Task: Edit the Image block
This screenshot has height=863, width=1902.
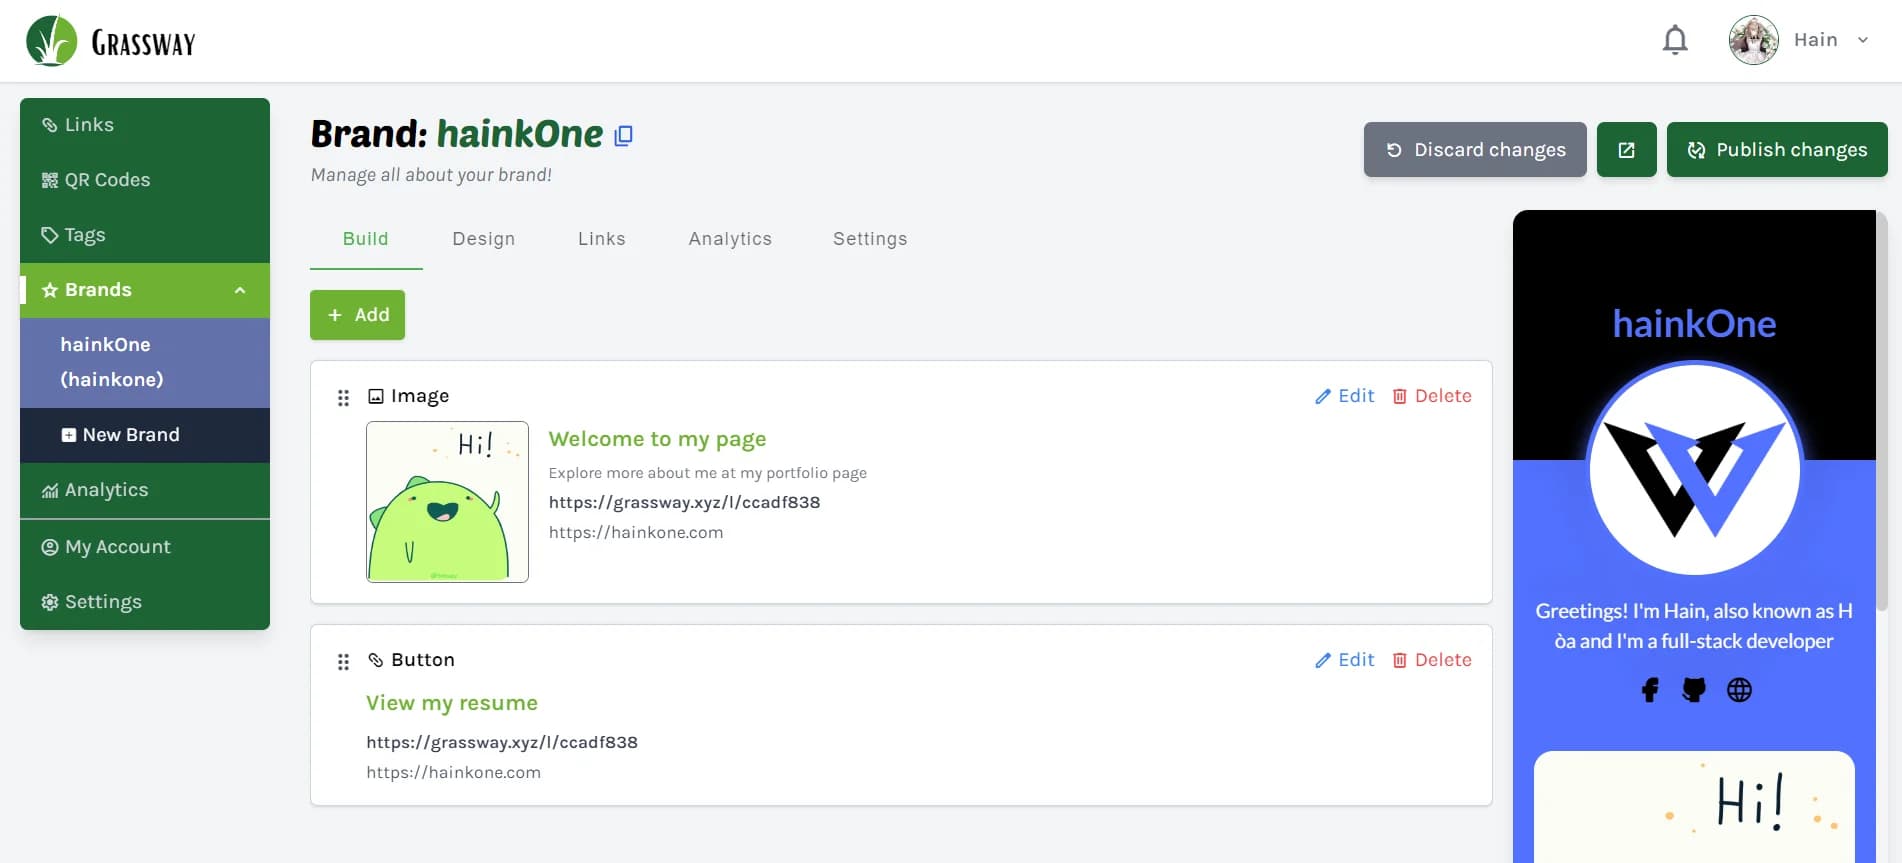Action: pyautogui.click(x=1344, y=396)
